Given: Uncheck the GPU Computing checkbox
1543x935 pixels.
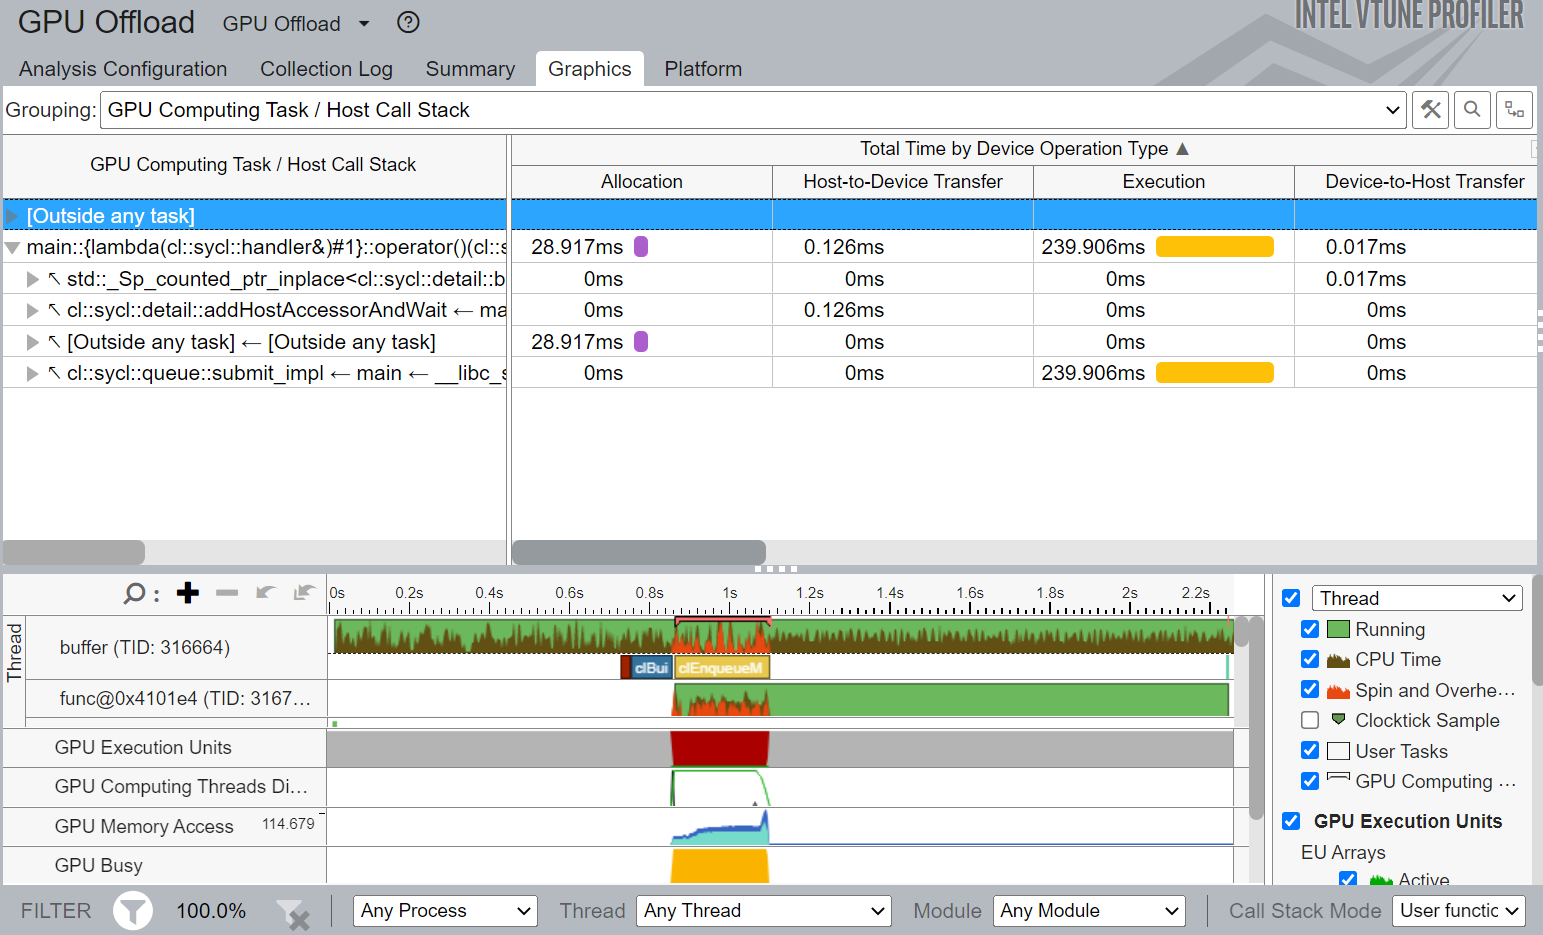Looking at the screenshot, I should tap(1310, 781).
